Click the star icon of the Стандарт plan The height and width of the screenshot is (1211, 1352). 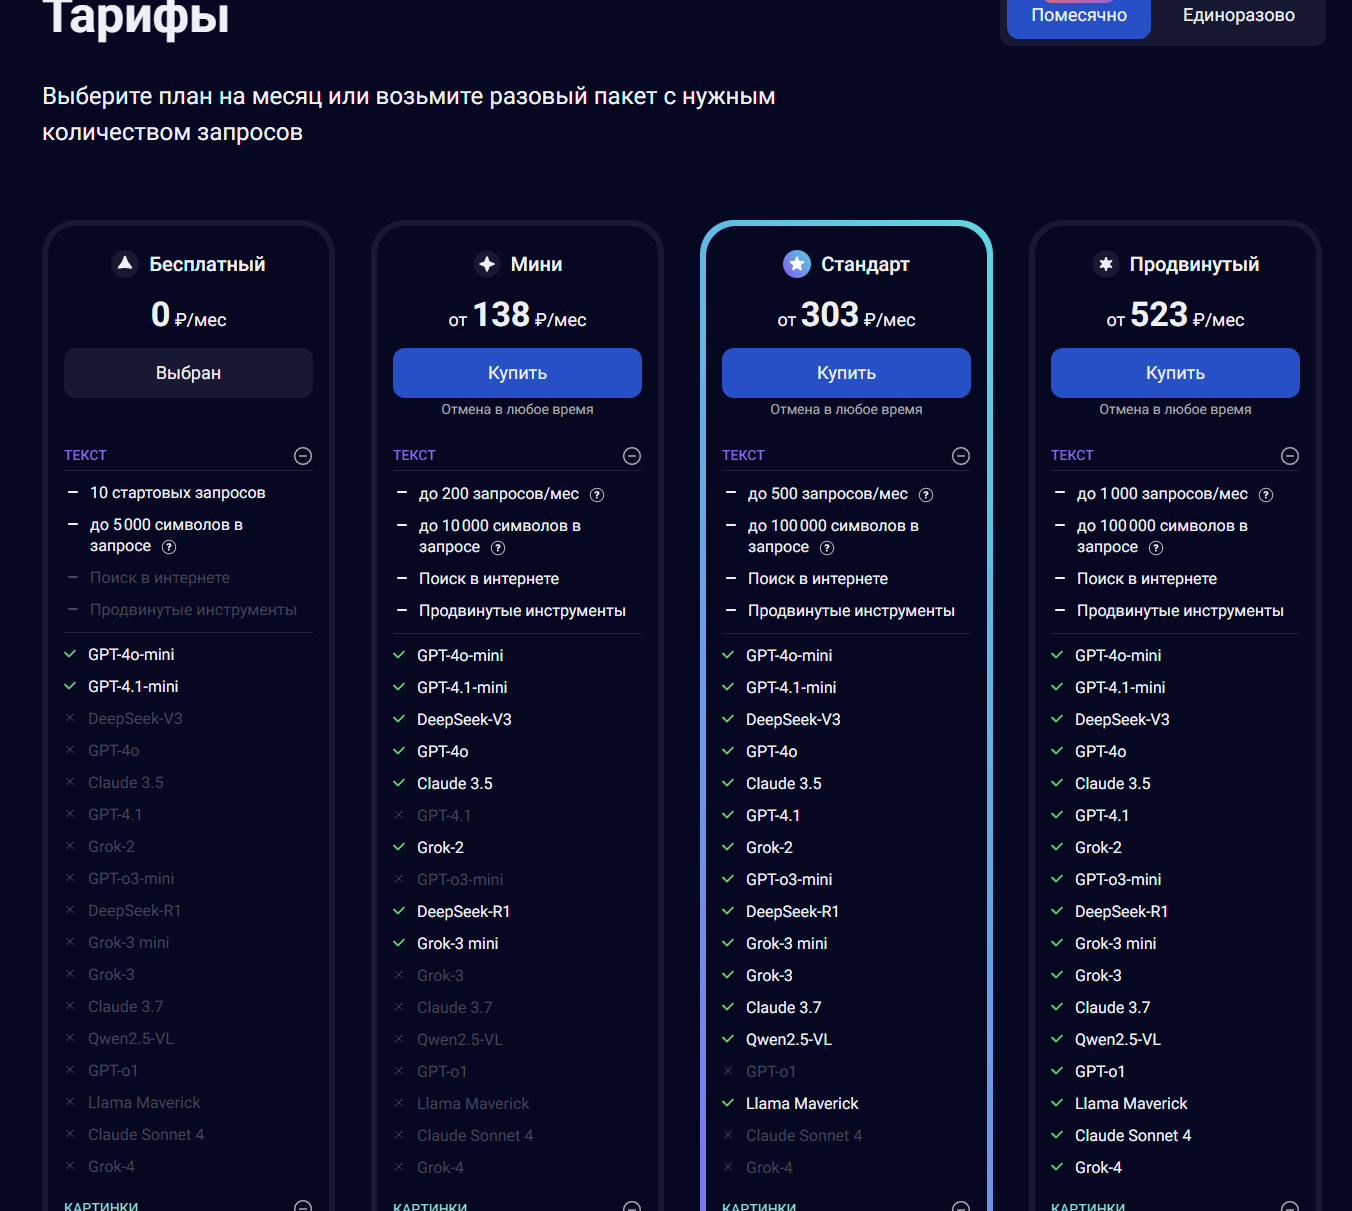point(797,264)
